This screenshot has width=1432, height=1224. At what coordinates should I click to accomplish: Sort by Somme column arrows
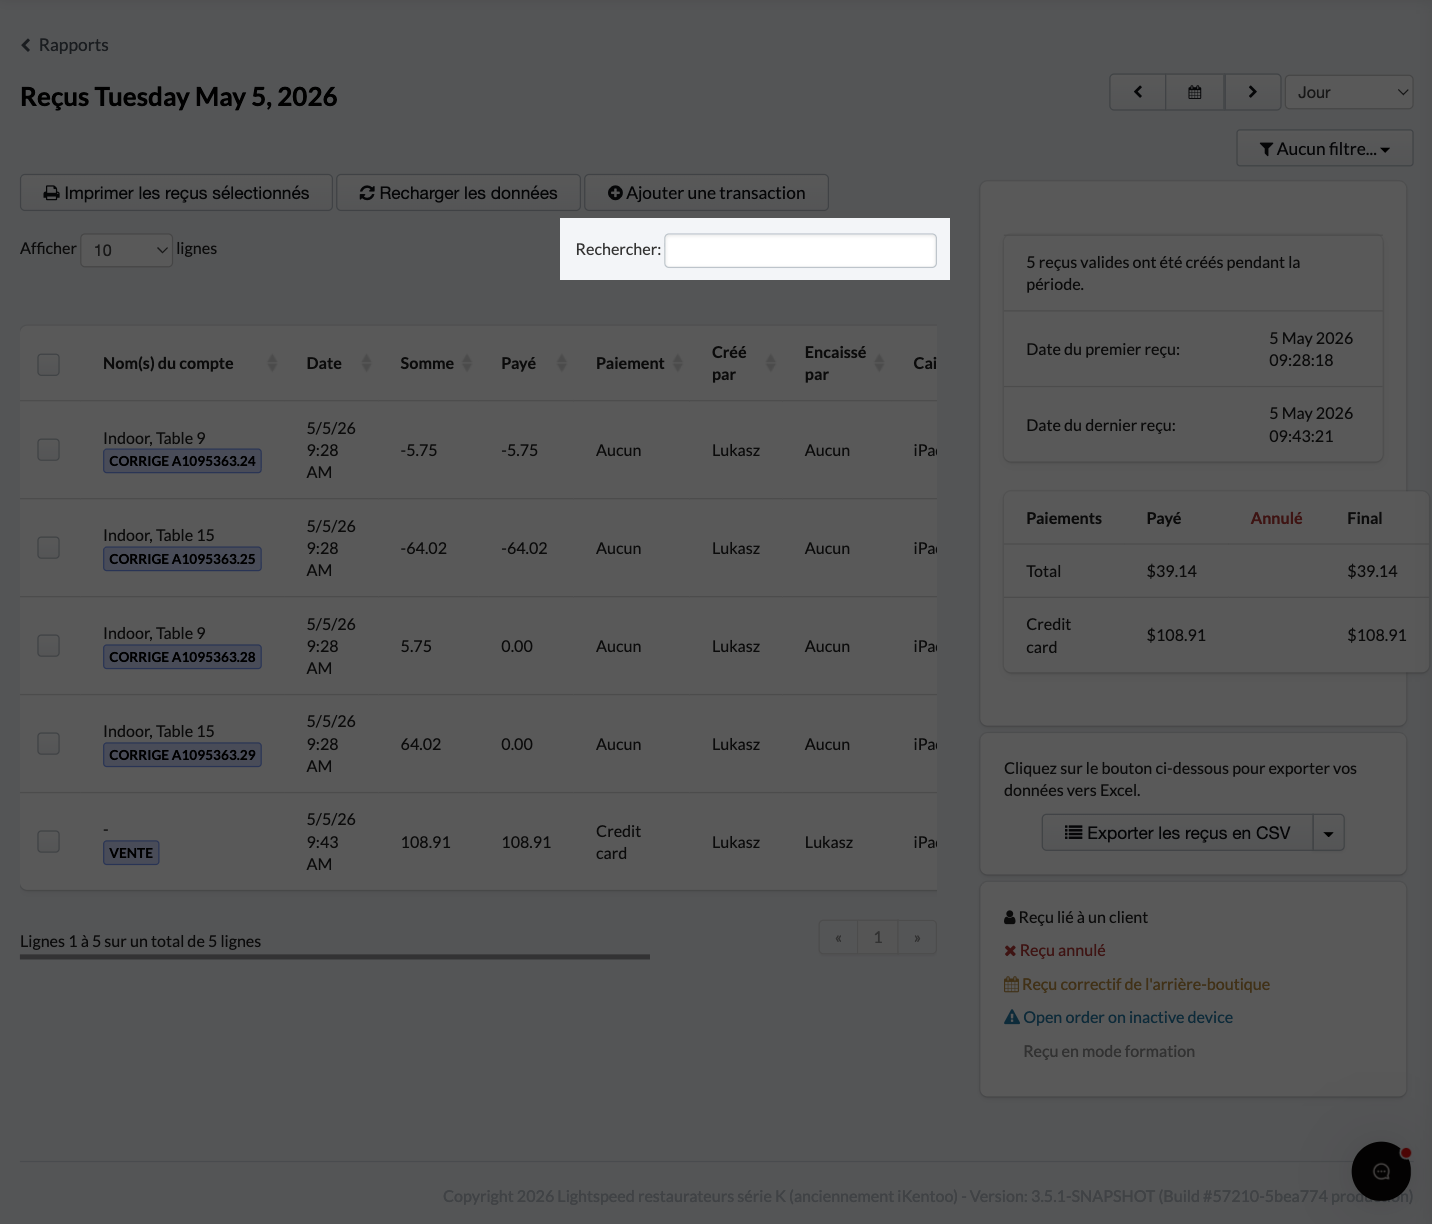pyautogui.click(x=469, y=363)
